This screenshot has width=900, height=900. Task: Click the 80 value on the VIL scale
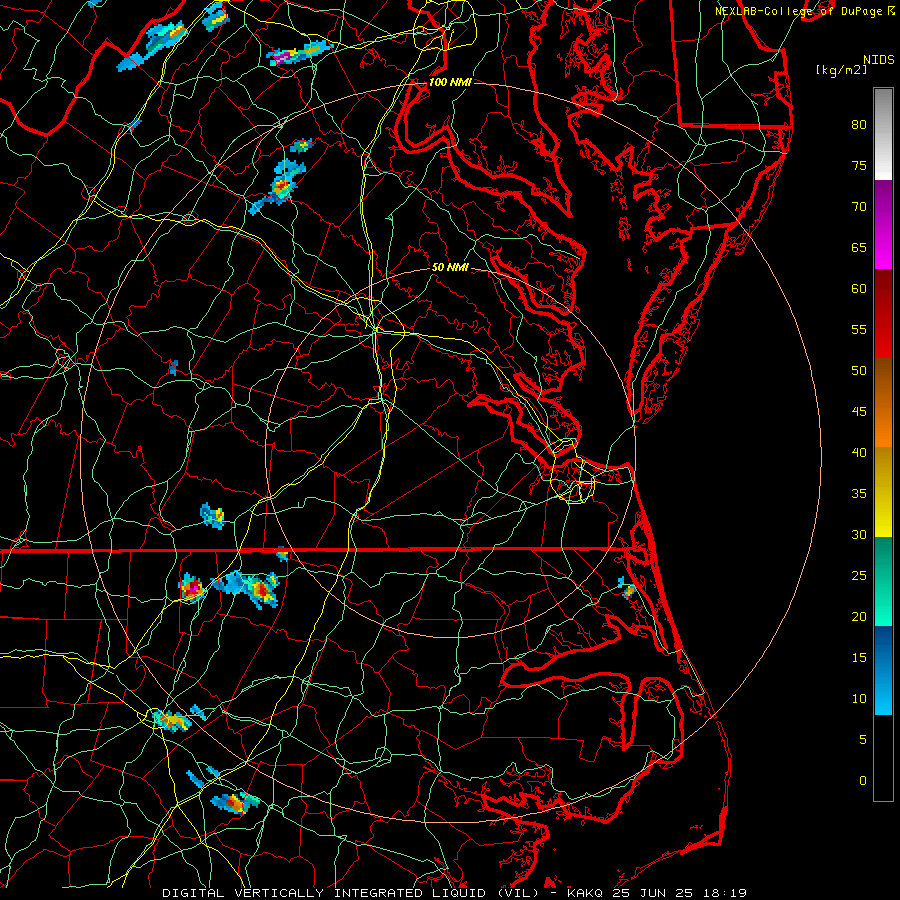[859, 125]
